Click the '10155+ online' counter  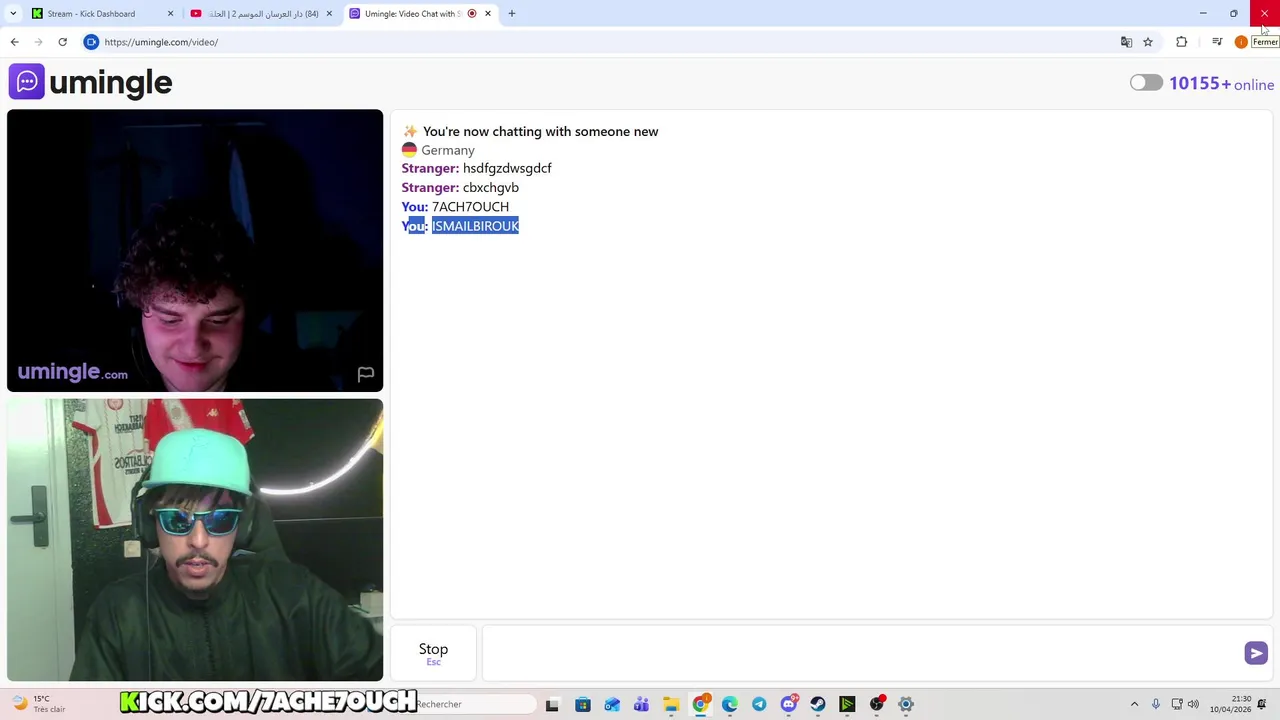click(x=1221, y=84)
